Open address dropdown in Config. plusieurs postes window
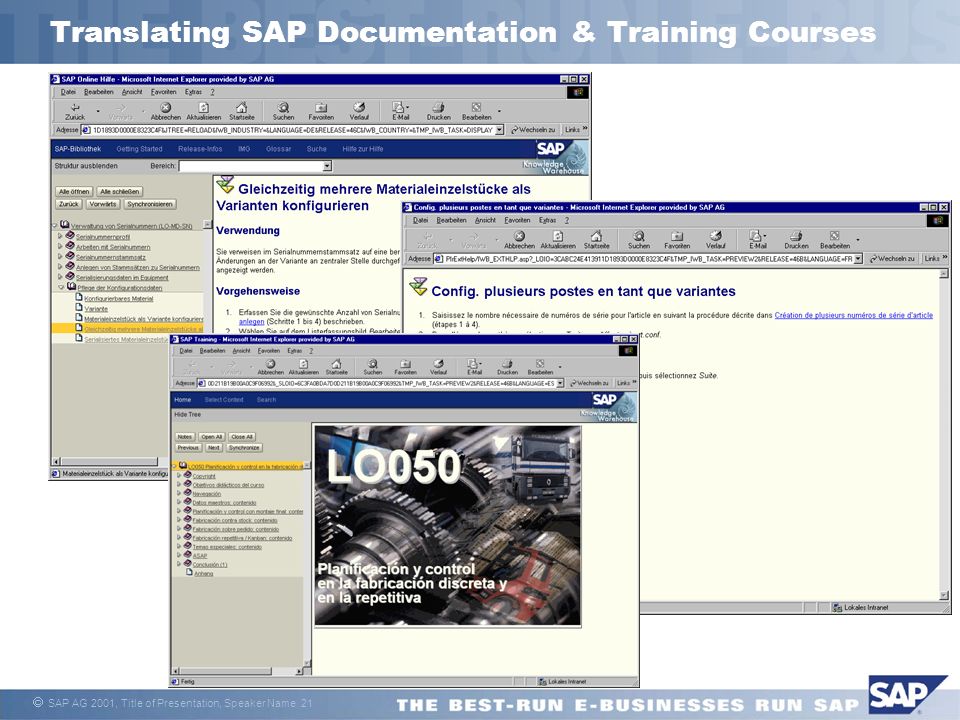This screenshot has width=960, height=720. pyautogui.click(x=858, y=259)
